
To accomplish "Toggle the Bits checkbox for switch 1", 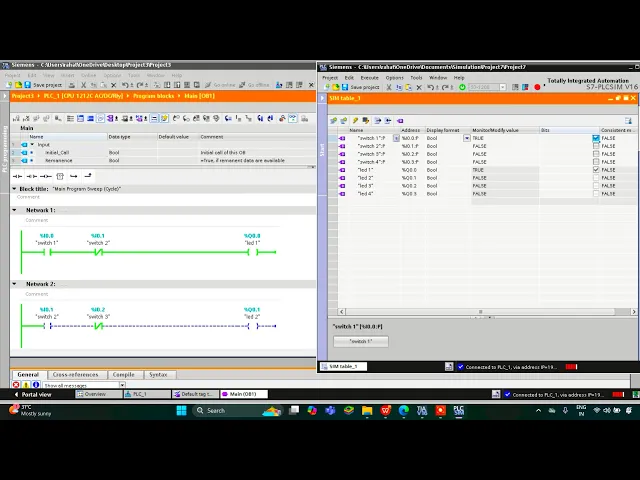I will click(596, 138).
